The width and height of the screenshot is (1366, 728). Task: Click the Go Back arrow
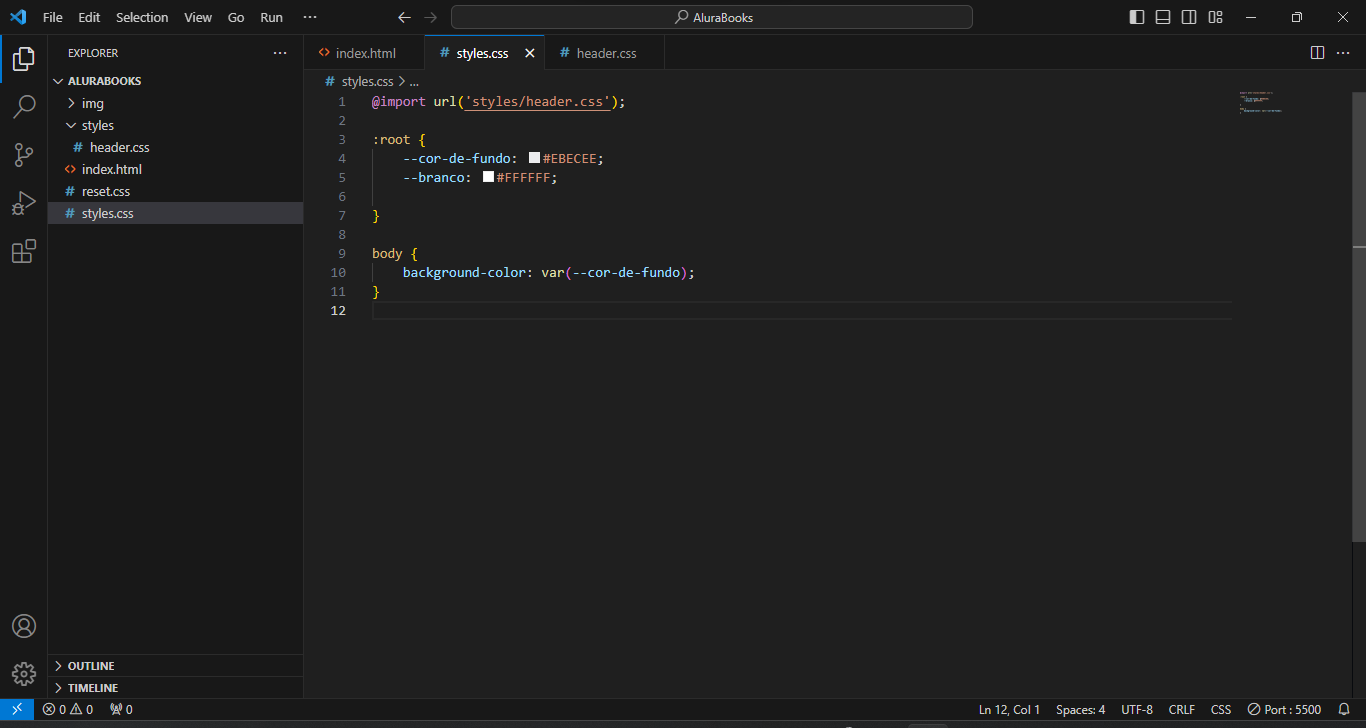404,17
